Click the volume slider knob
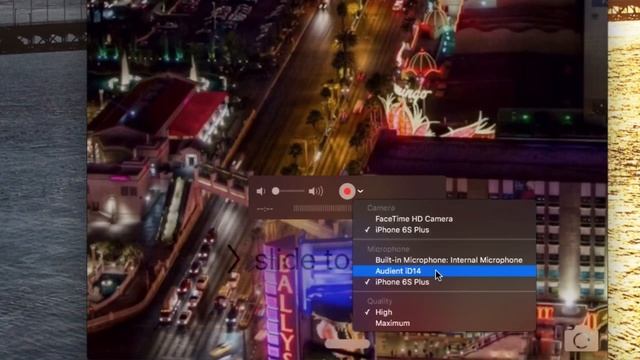The image size is (640, 360). coord(276,191)
